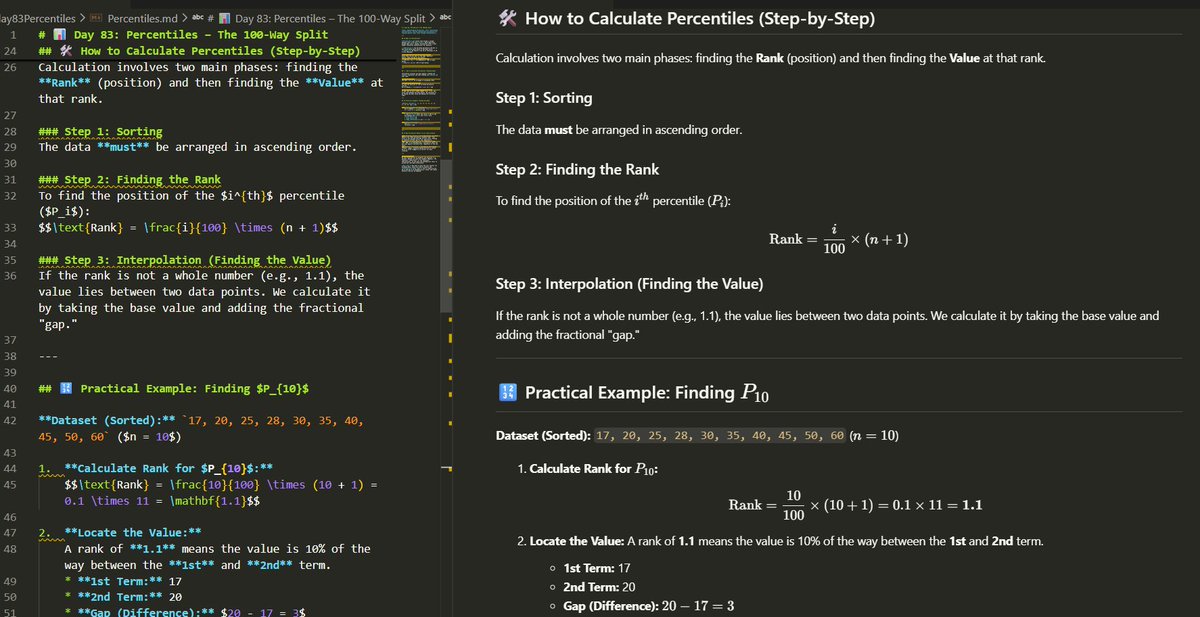Open the Percentiles.md breadcrumb
Viewport: 1200px width, 617px height.
pyautogui.click(x=142, y=18)
